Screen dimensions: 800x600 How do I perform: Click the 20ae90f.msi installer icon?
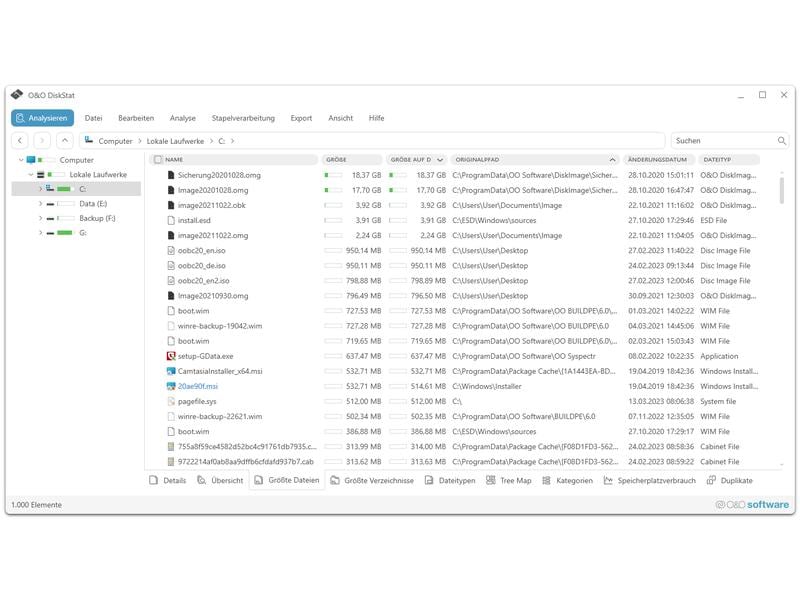pos(171,386)
